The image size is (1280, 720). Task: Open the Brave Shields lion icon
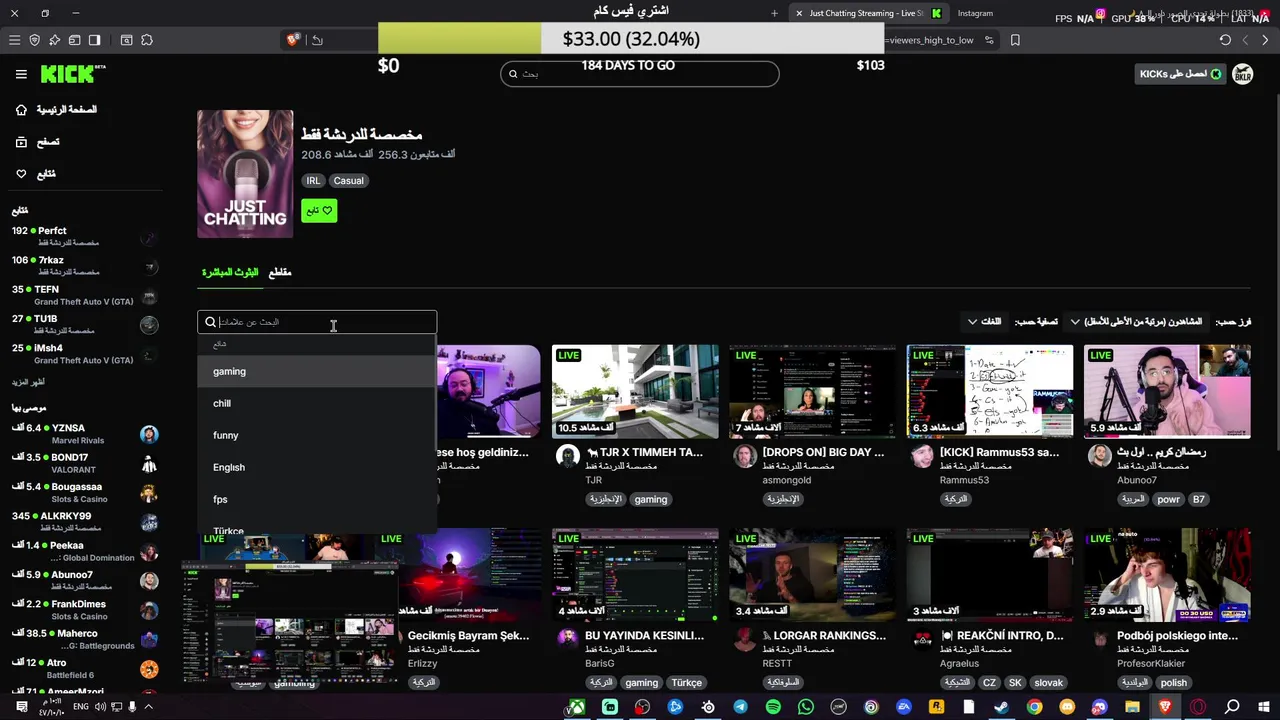coord(292,40)
